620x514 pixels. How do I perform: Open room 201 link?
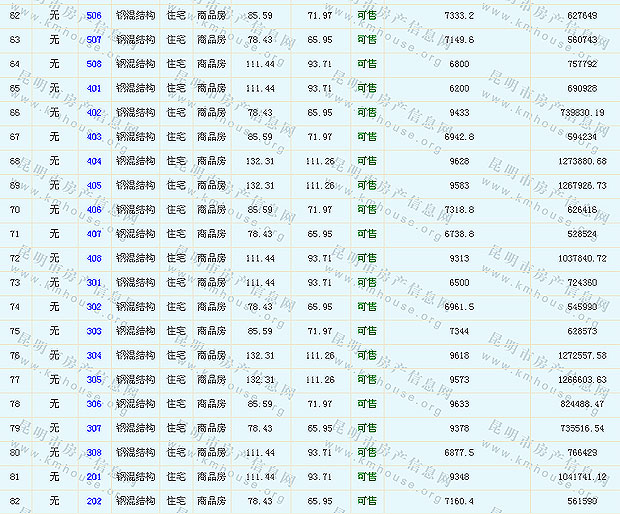(94, 476)
